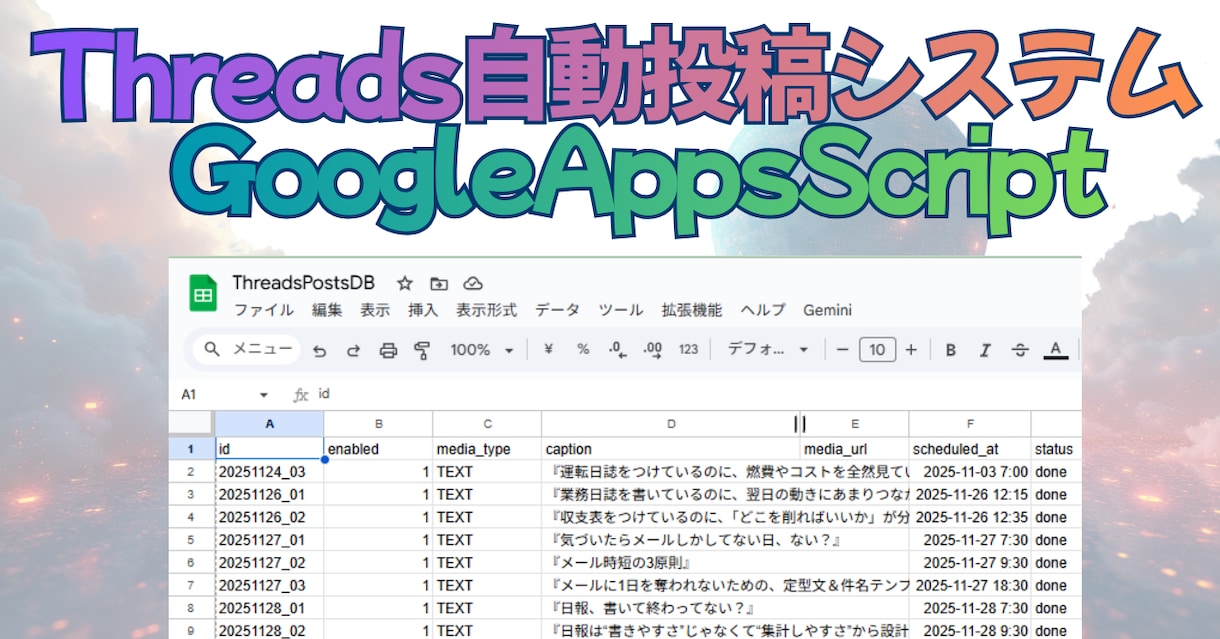Toggle italic formatting

[x=985, y=350]
